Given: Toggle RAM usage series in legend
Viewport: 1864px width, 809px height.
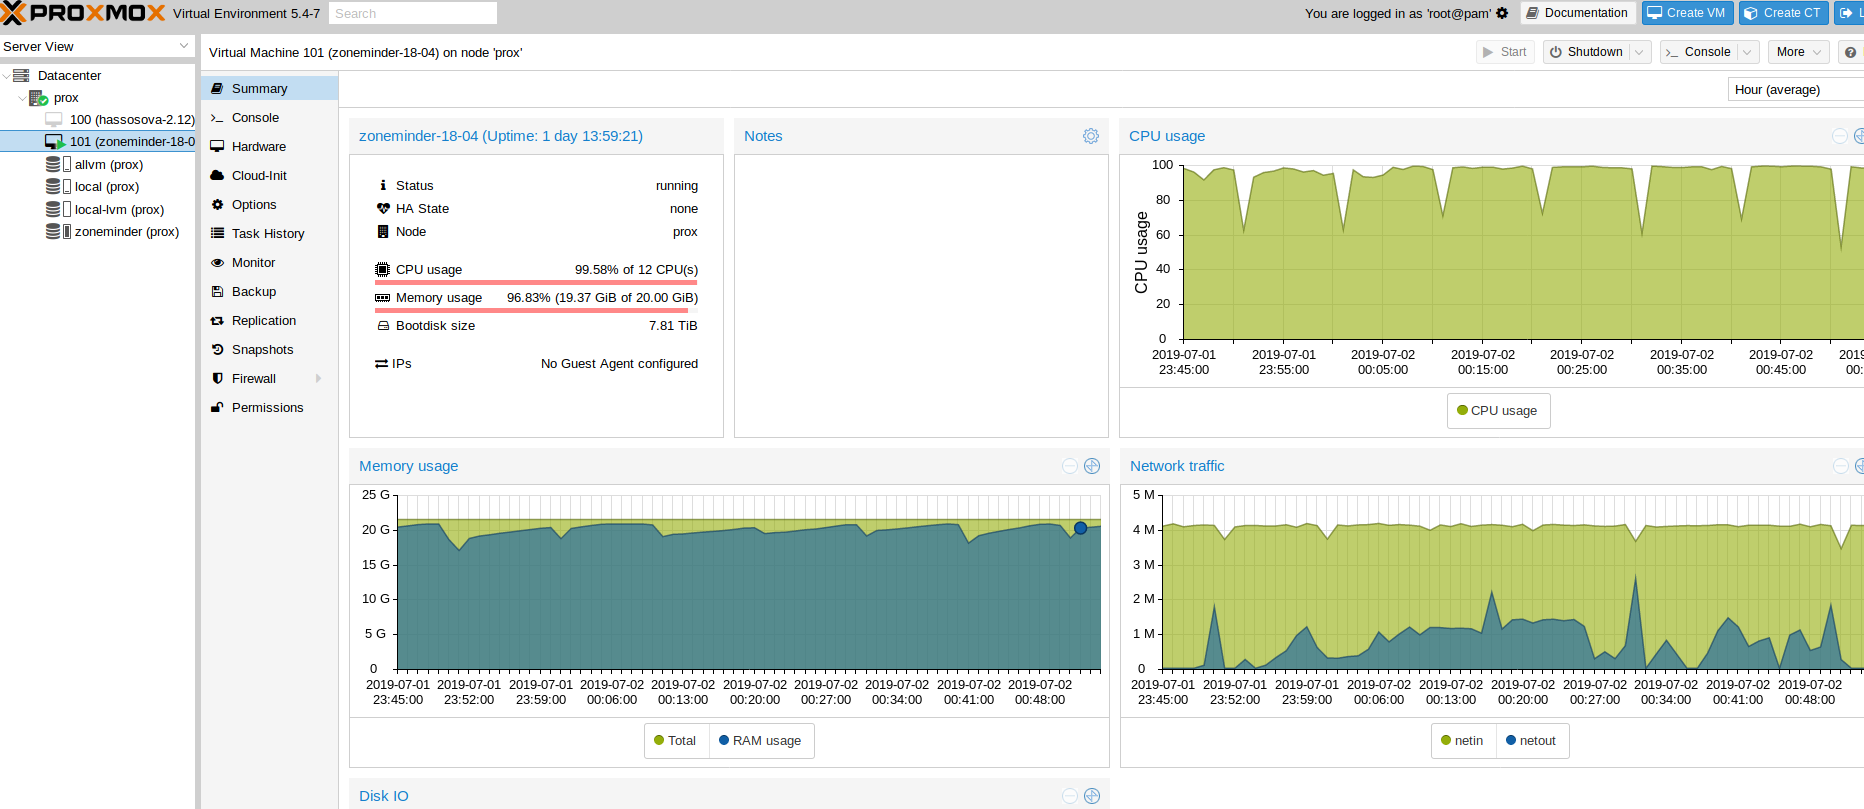Looking at the screenshot, I should (761, 740).
